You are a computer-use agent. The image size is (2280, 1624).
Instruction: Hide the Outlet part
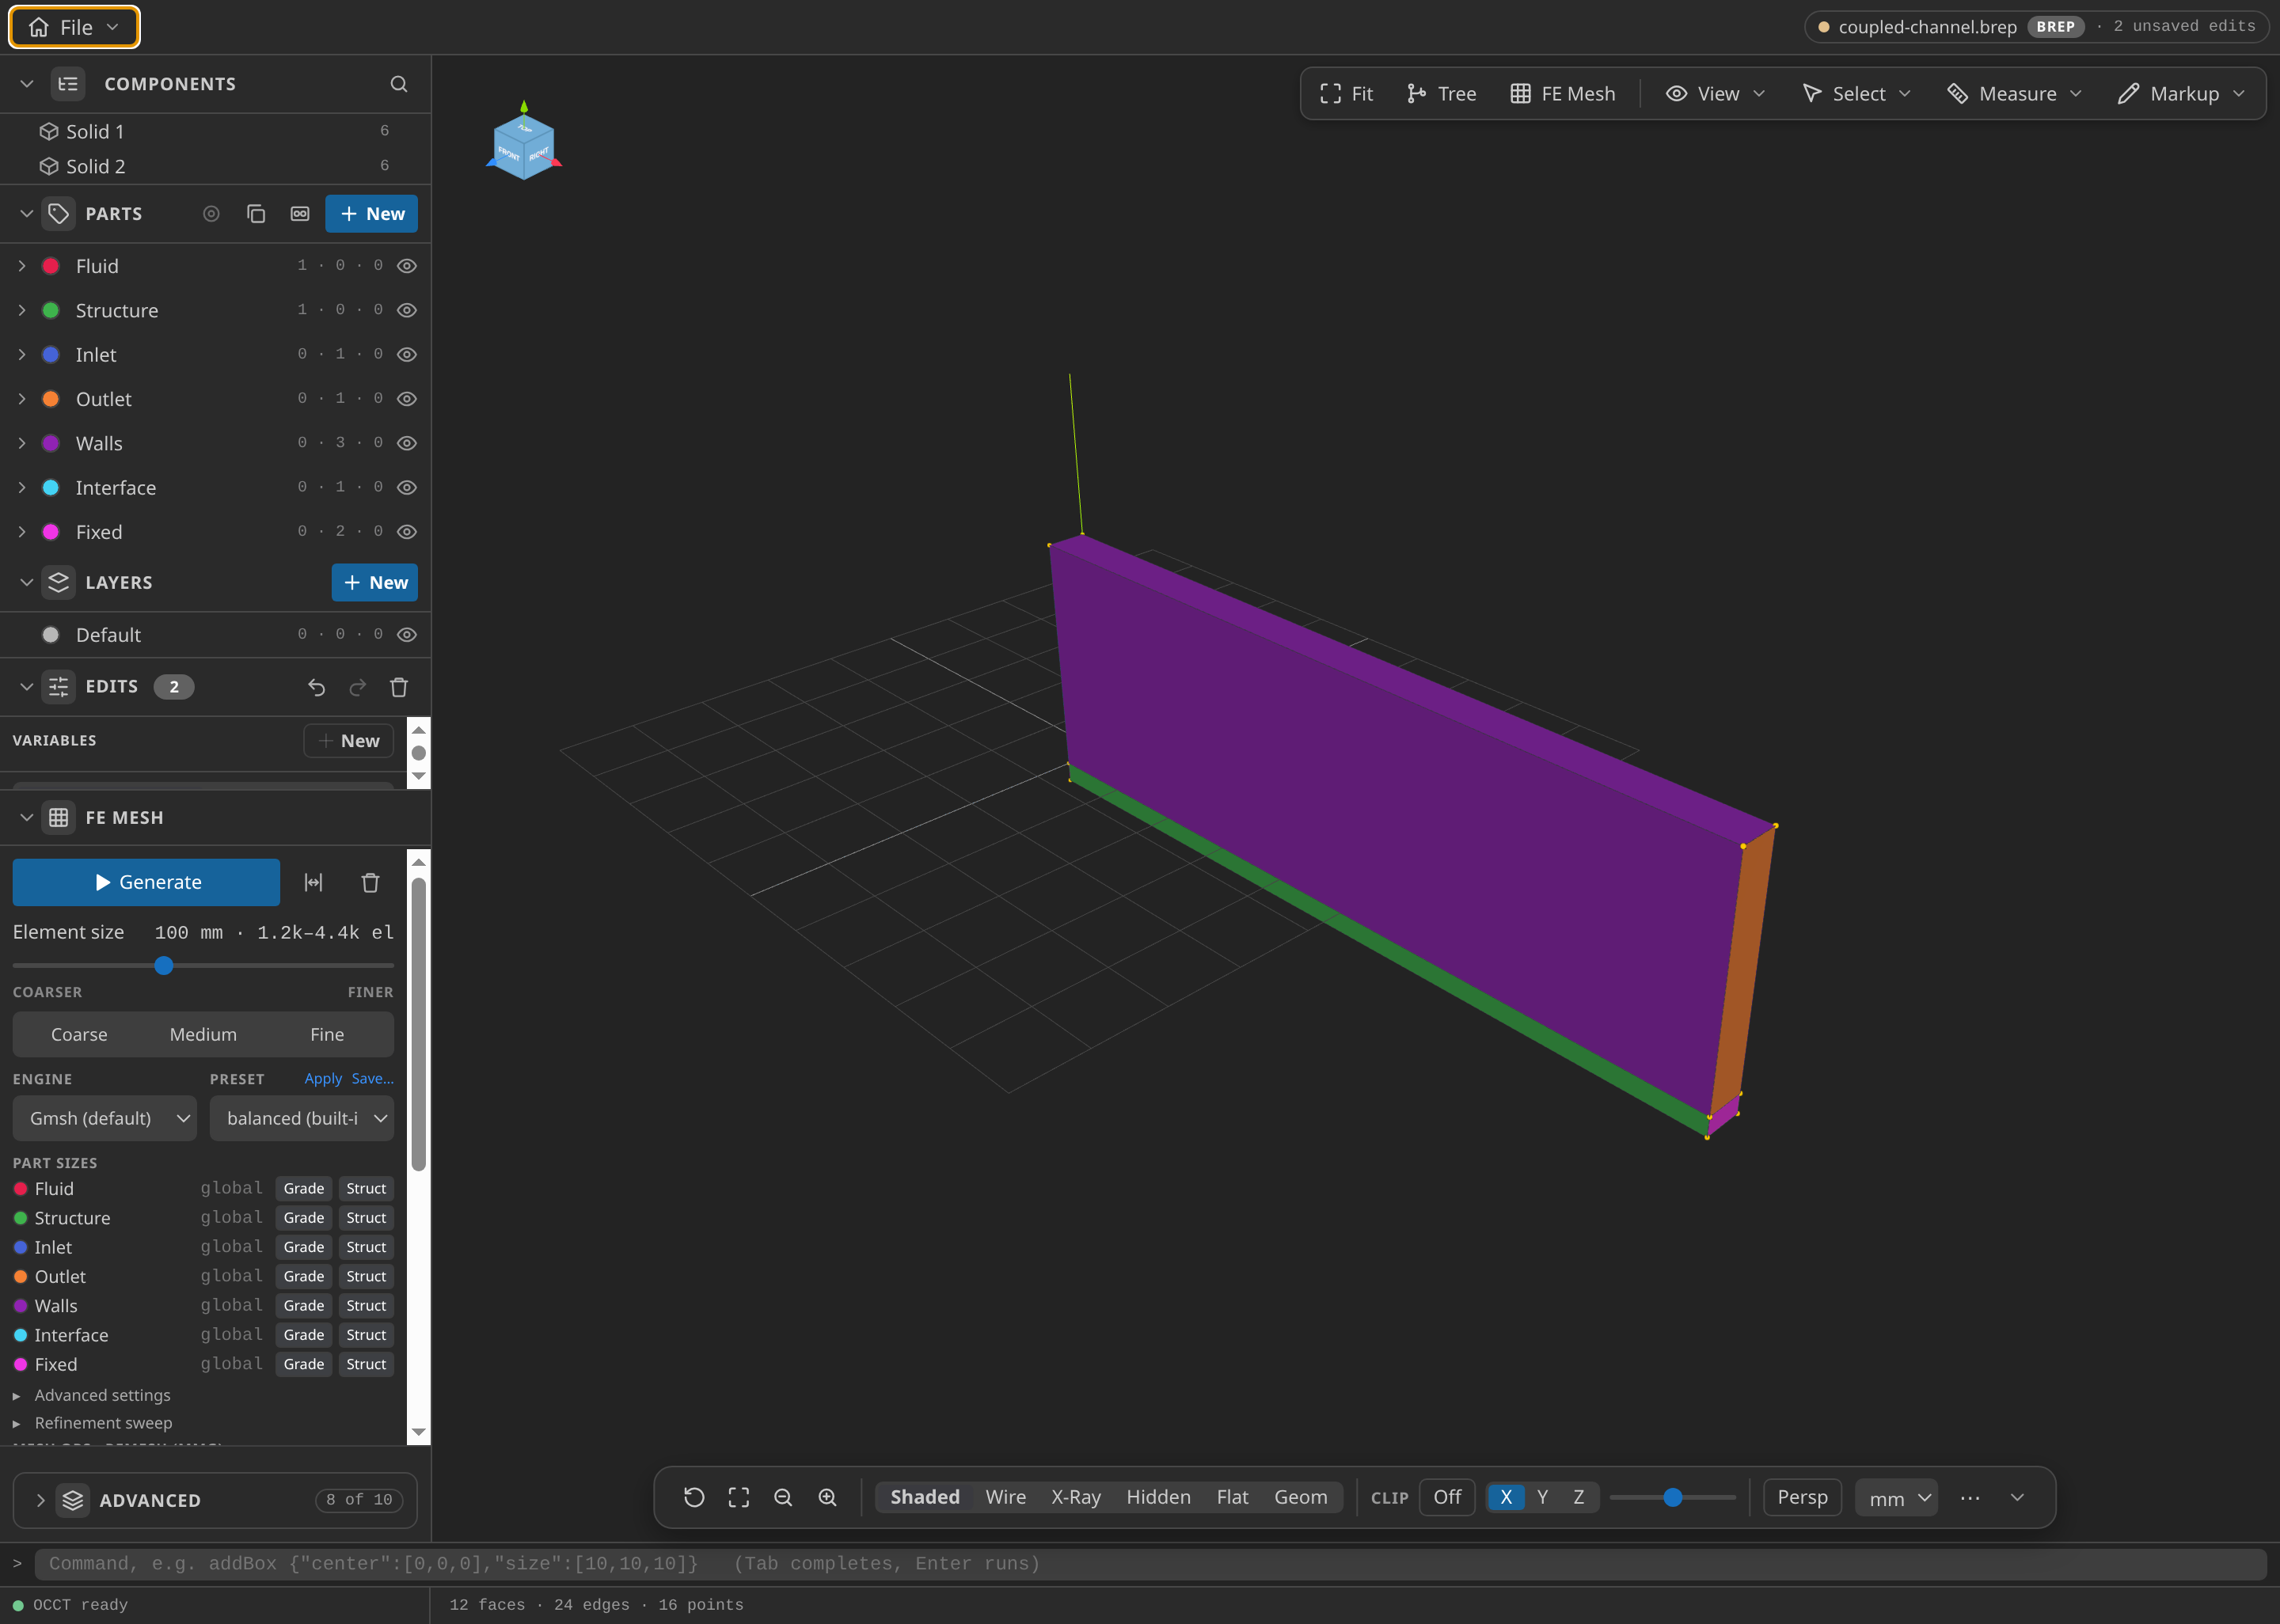(x=406, y=399)
